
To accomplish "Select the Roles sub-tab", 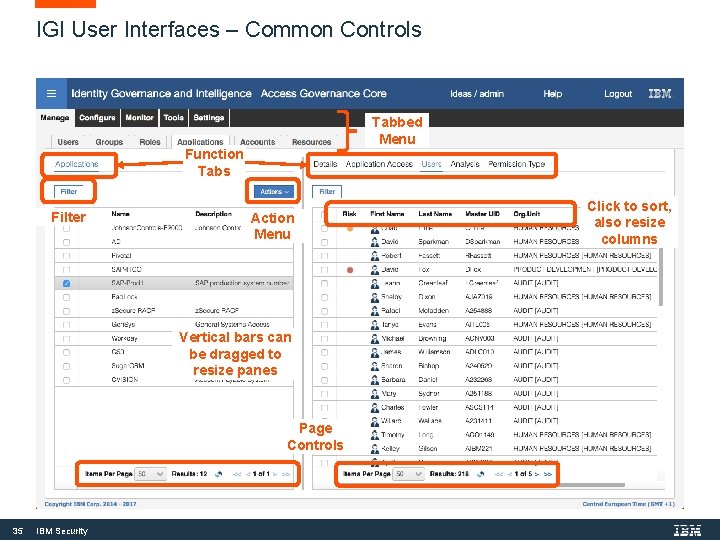I will [150, 142].
